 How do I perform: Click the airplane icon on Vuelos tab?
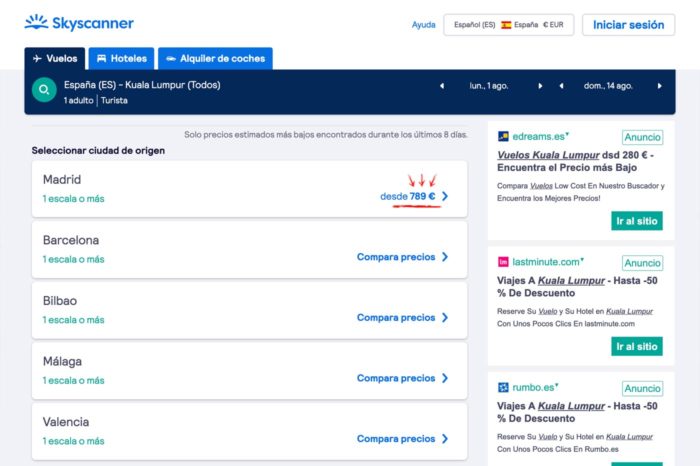coord(37,58)
